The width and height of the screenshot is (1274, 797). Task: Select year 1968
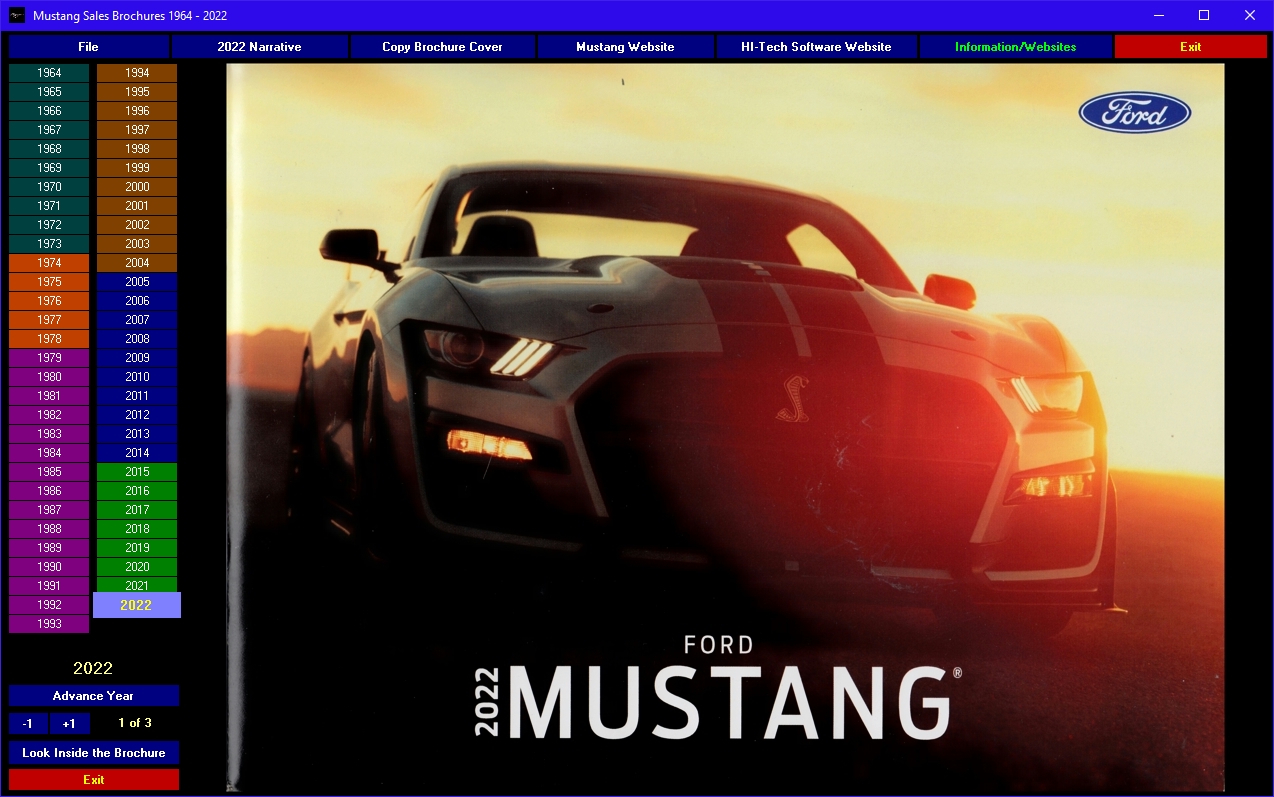tap(49, 149)
